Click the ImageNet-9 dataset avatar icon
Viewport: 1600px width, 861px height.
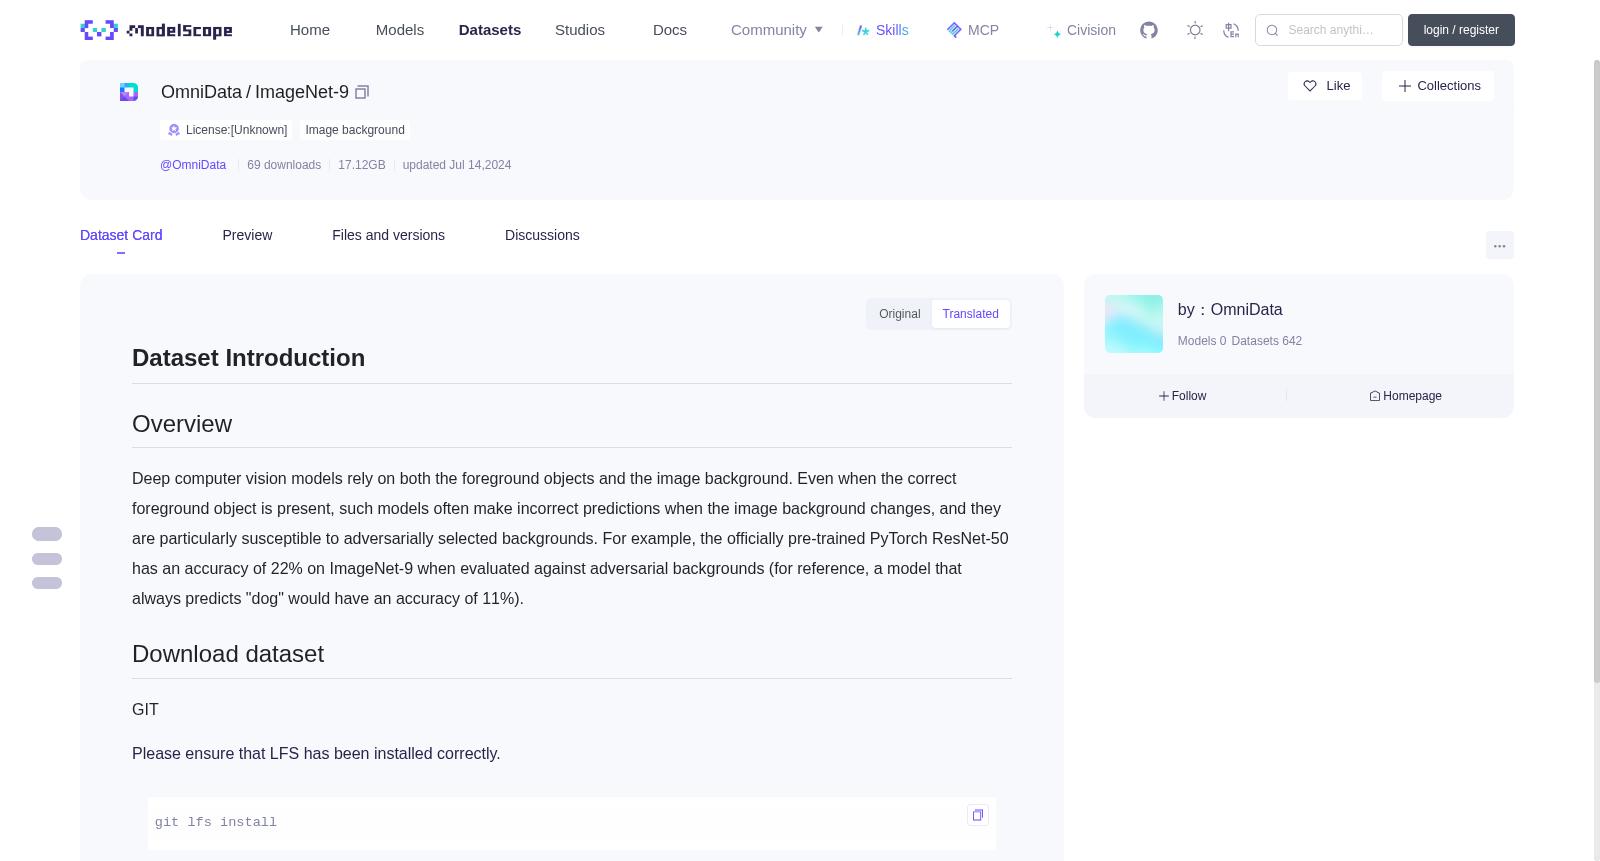(129, 92)
